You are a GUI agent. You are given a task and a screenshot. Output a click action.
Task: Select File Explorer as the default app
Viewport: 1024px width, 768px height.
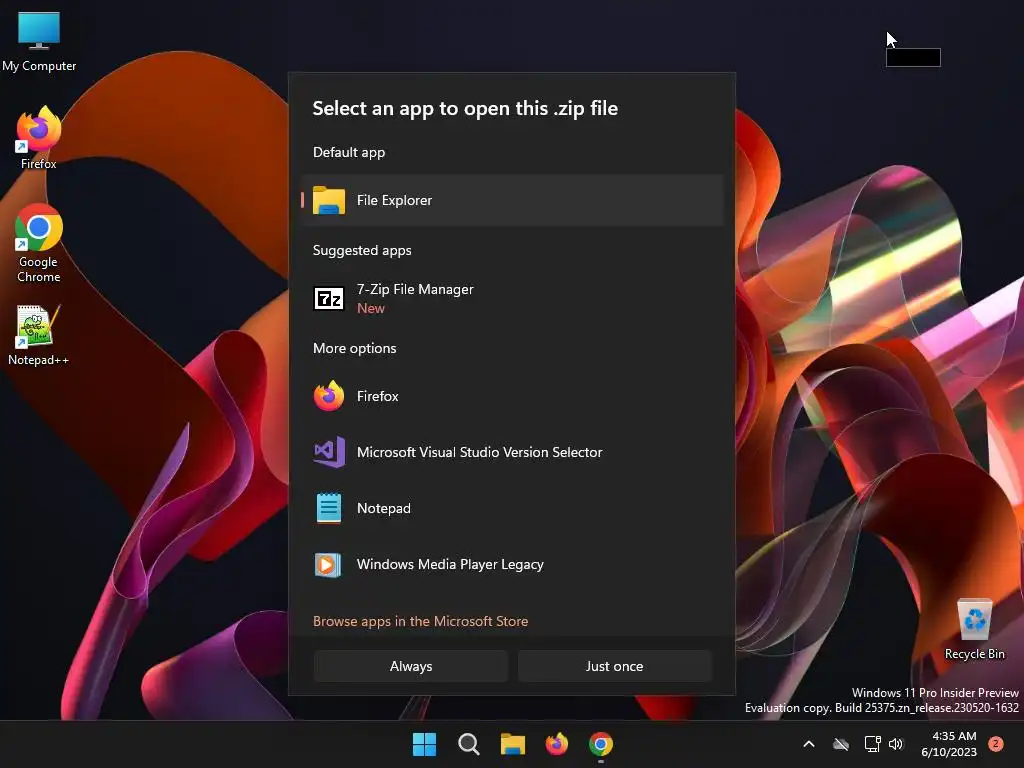[513, 200]
